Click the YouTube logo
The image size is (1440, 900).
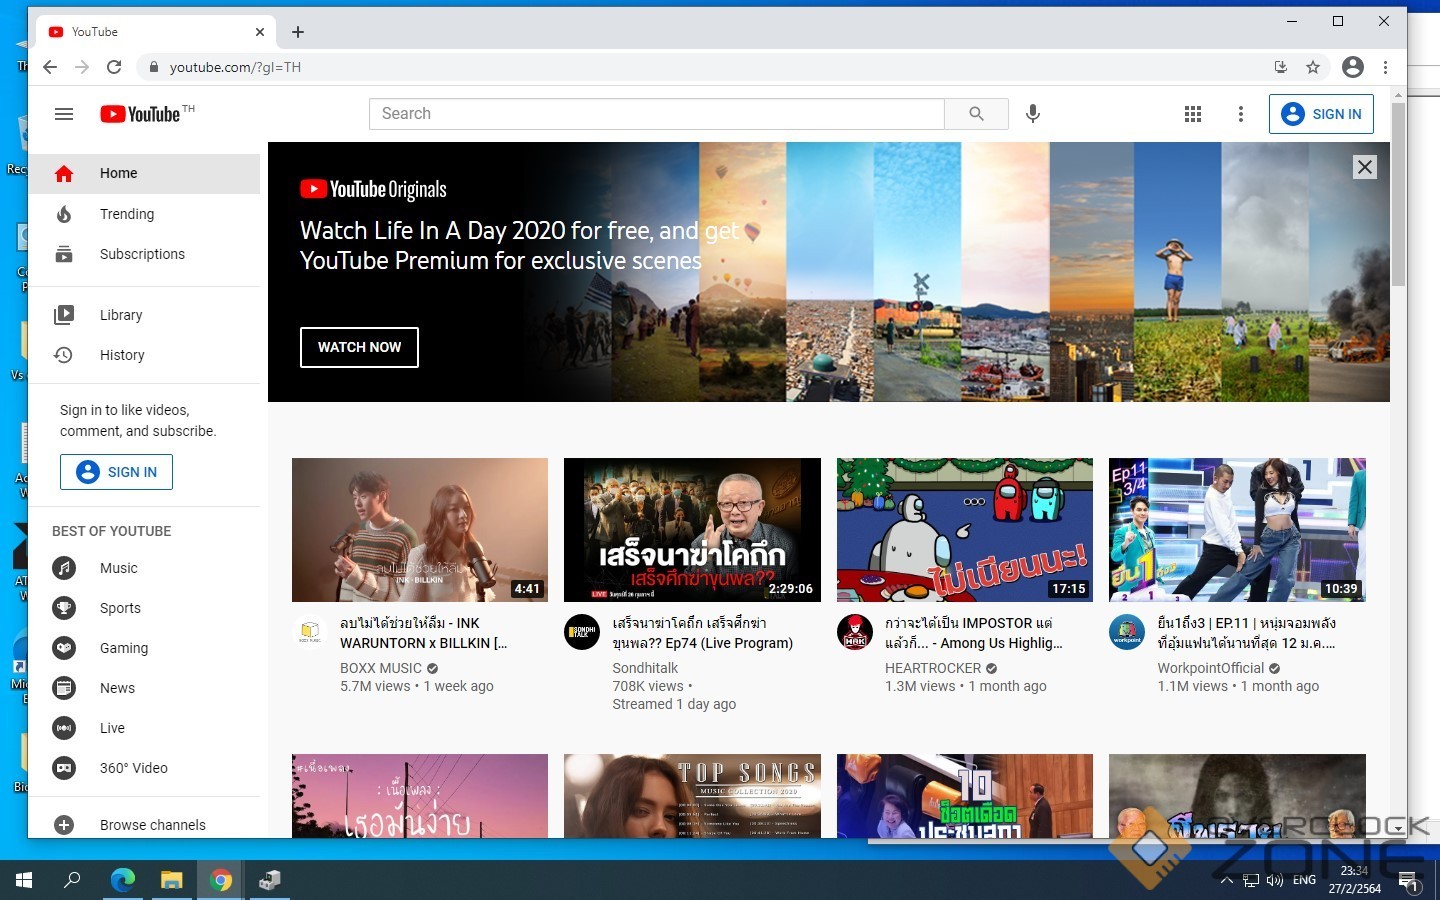[x=141, y=114]
